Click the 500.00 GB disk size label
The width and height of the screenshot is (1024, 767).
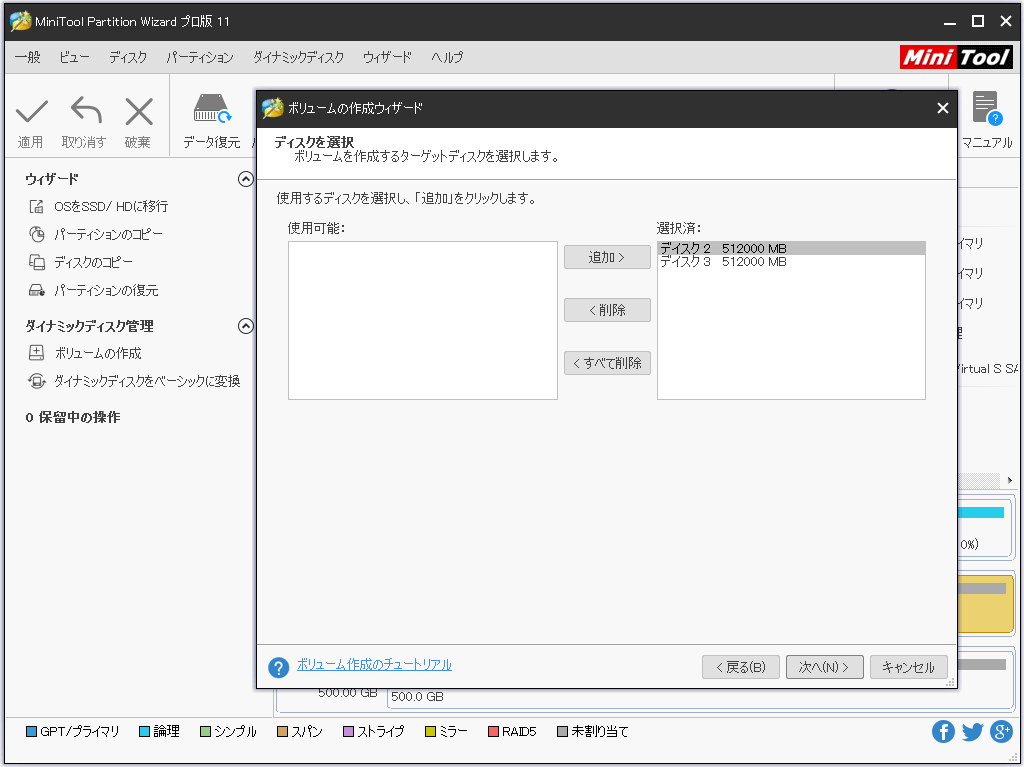tap(347, 693)
